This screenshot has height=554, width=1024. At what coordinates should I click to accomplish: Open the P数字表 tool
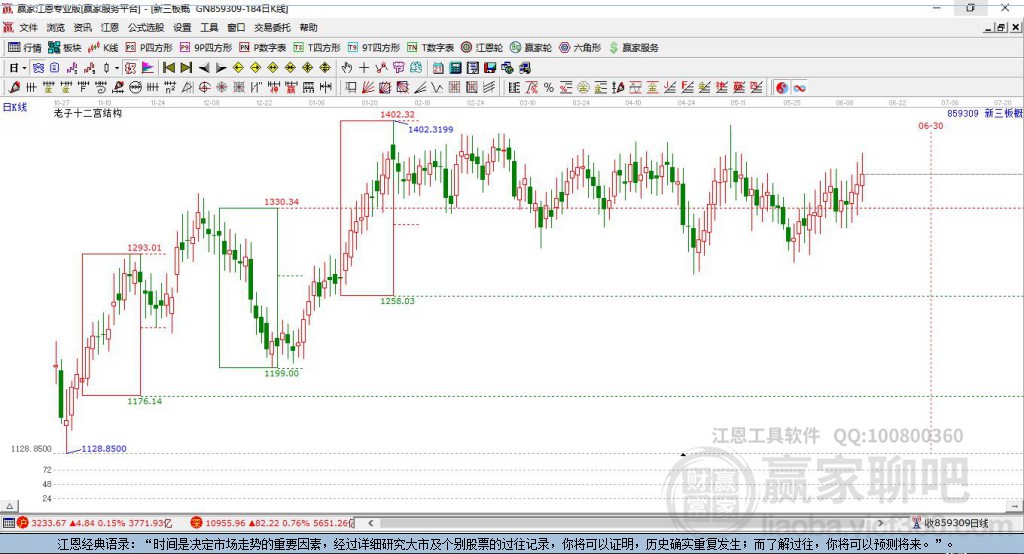263,48
